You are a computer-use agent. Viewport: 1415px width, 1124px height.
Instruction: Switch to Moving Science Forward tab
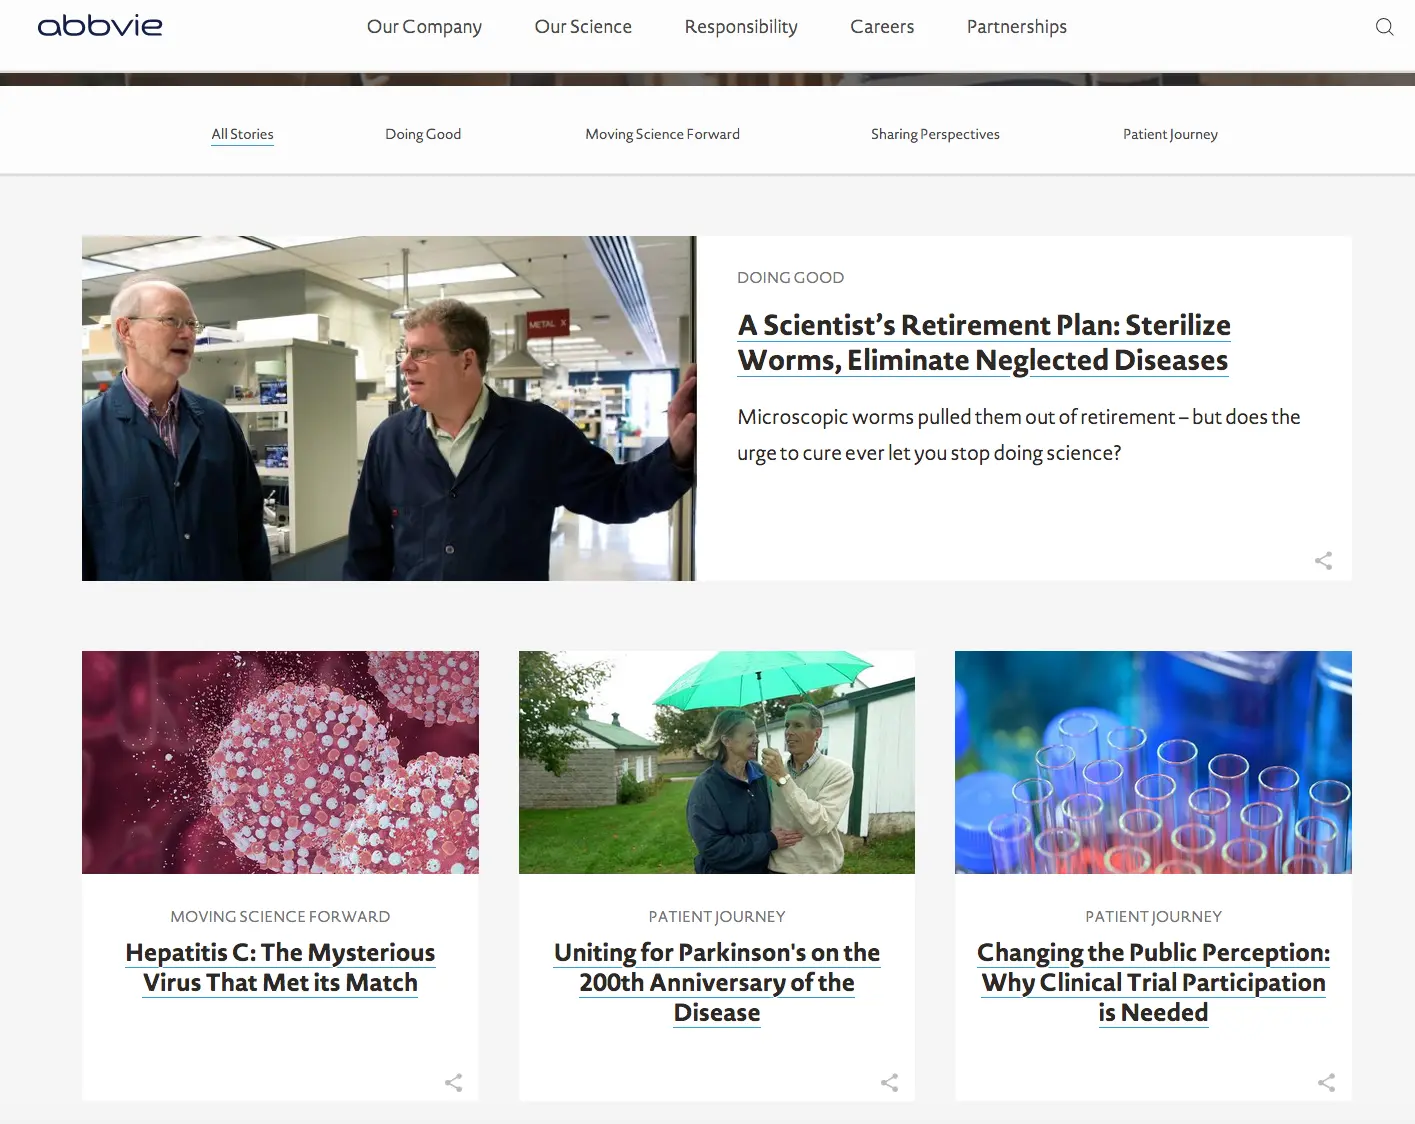(x=662, y=134)
